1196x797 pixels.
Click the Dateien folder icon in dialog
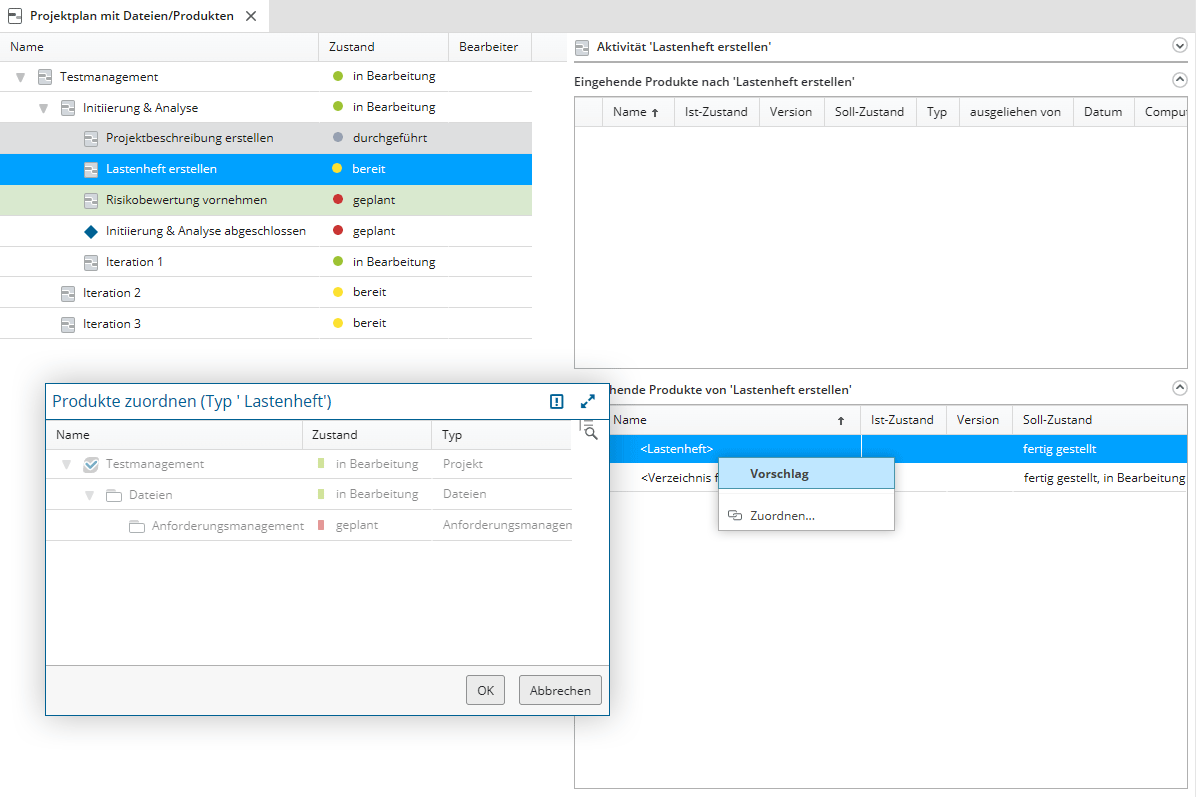(114, 495)
